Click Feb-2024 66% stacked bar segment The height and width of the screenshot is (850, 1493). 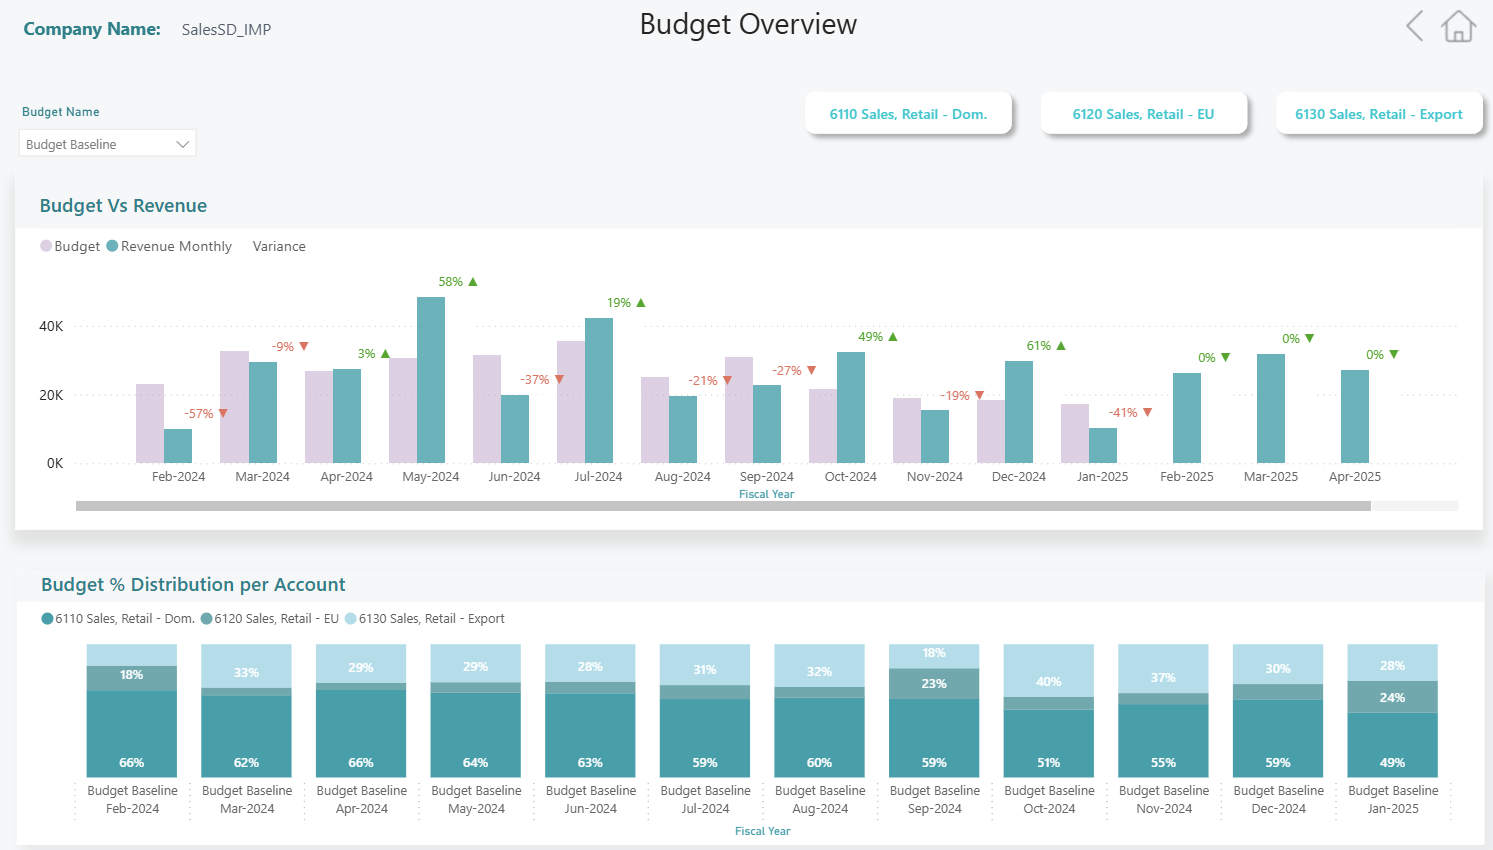click(x=132, y=733)
